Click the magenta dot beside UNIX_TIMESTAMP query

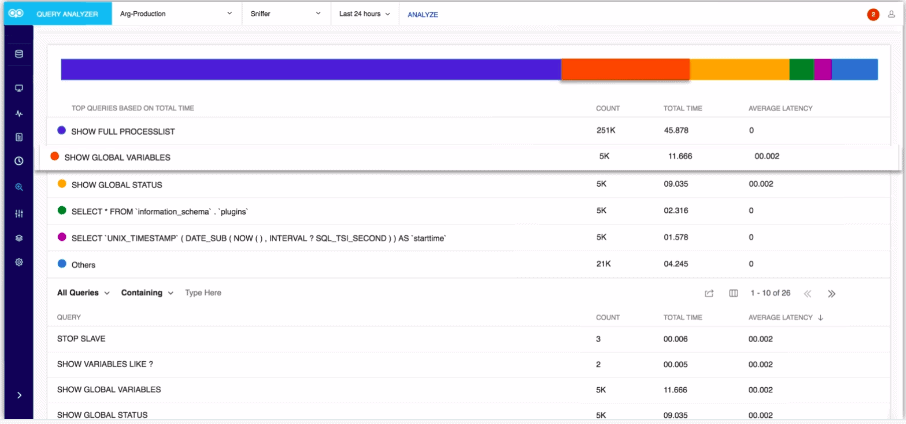(62, 237)
